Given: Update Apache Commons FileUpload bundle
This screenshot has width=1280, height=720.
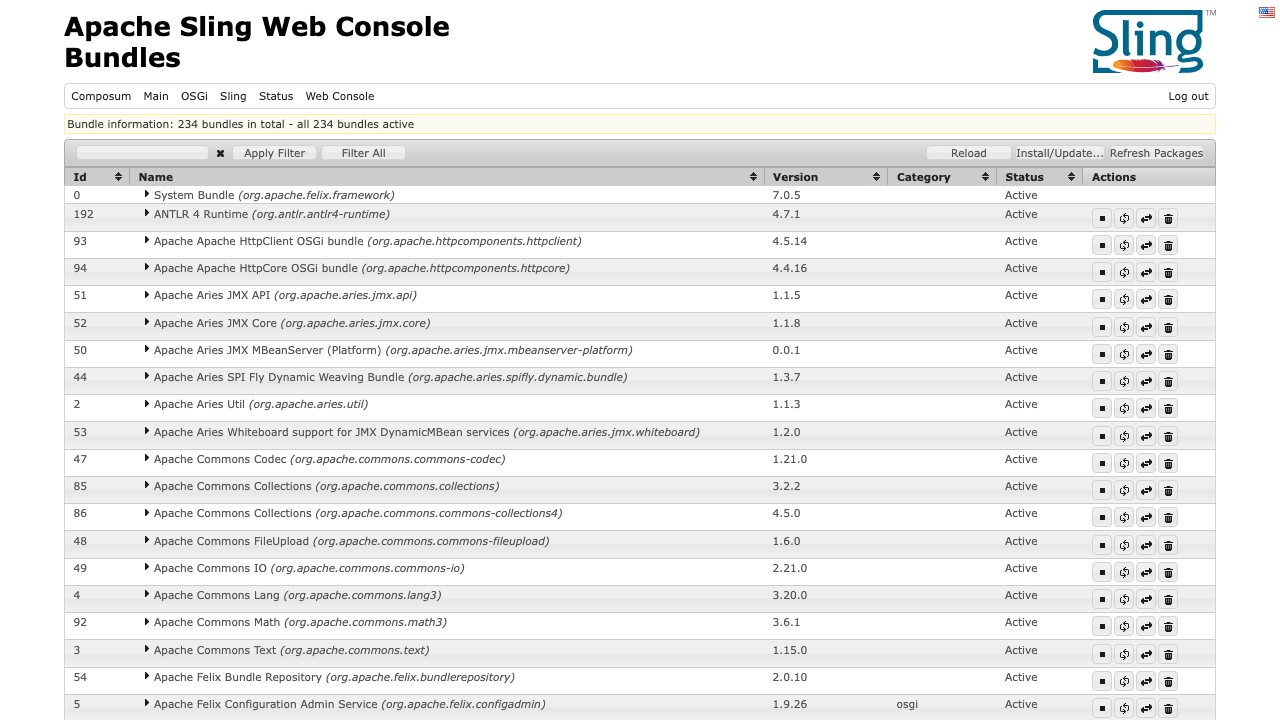Looking at the screenshot, I should pos(1146,545).
